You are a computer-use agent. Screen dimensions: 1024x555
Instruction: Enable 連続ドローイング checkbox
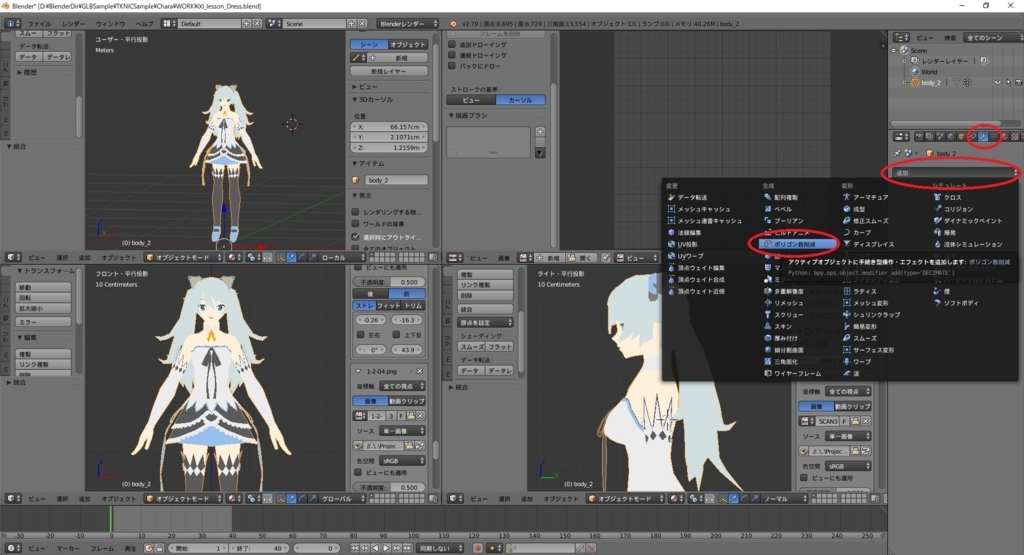click(452, 55)
